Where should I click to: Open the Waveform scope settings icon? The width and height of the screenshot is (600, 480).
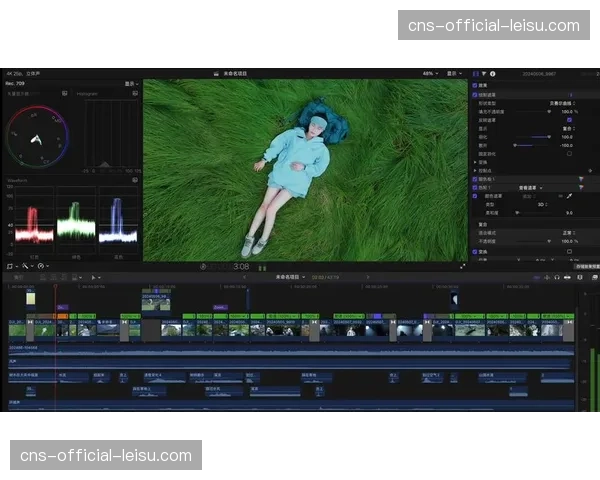pyautogui.click(x=136, y=181)
